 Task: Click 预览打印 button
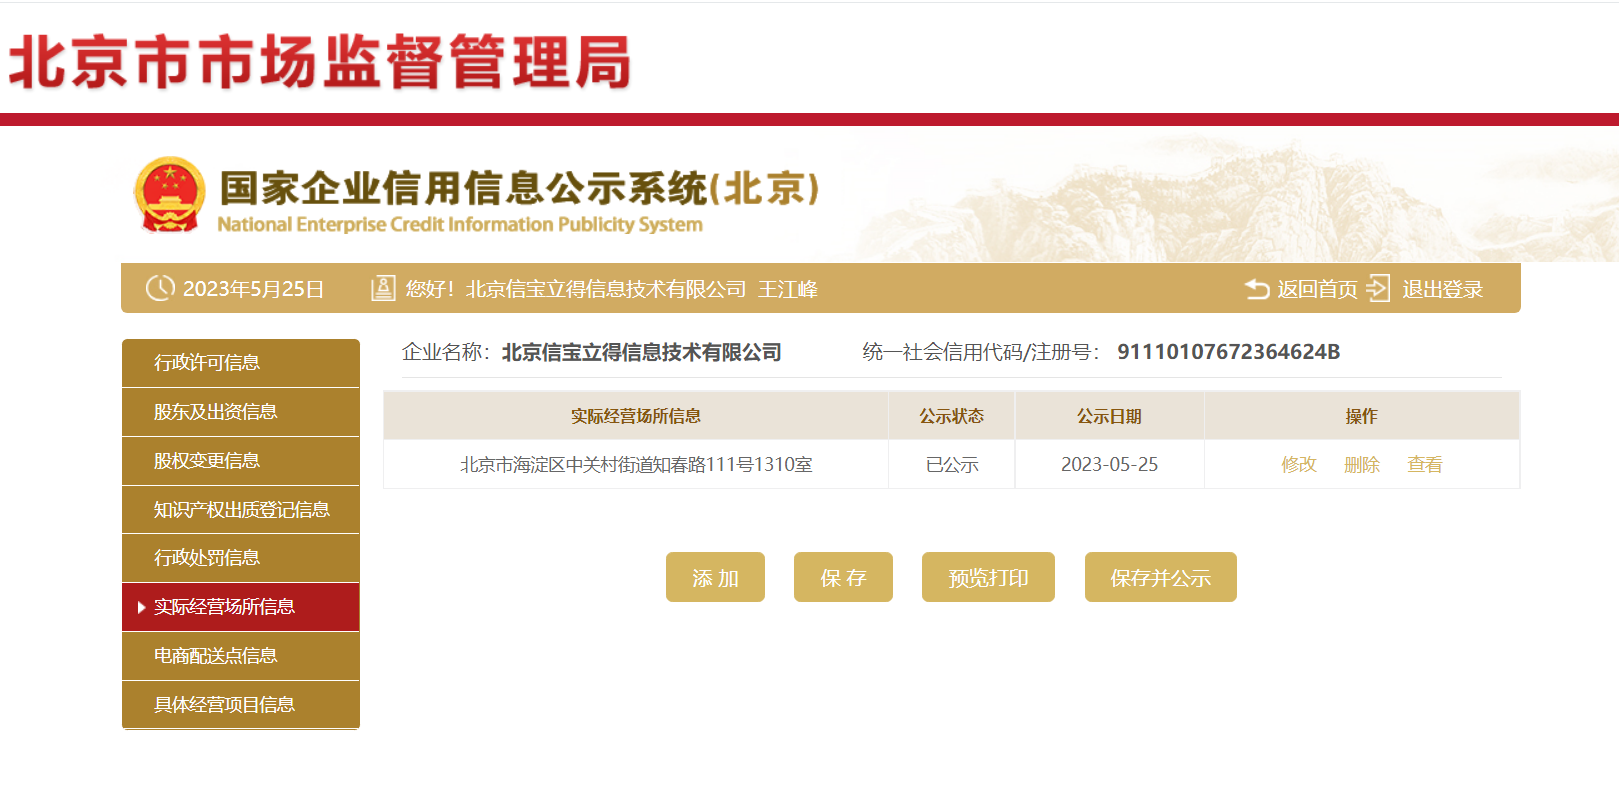988,577
